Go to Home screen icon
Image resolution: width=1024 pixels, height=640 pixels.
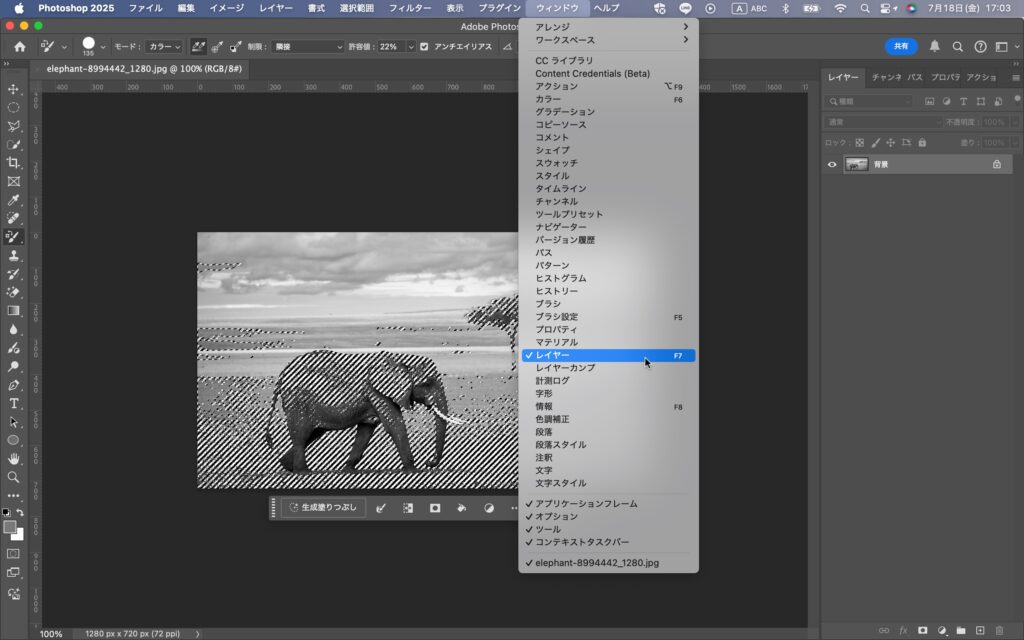pos(20,47)
